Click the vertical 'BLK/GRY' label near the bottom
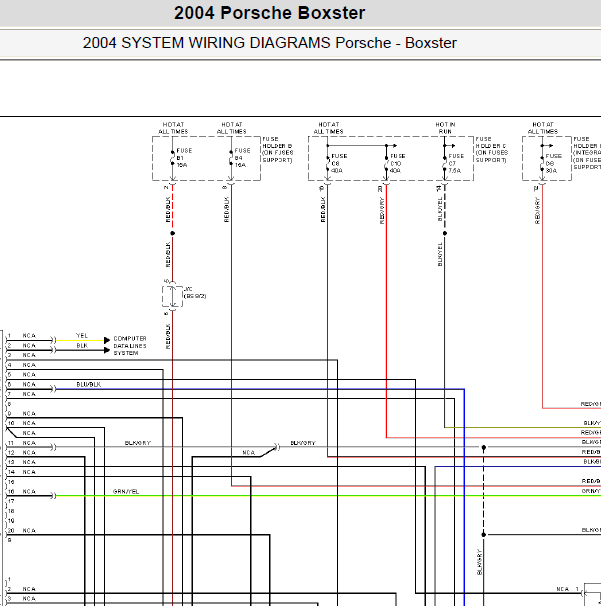 coord(479,562)
